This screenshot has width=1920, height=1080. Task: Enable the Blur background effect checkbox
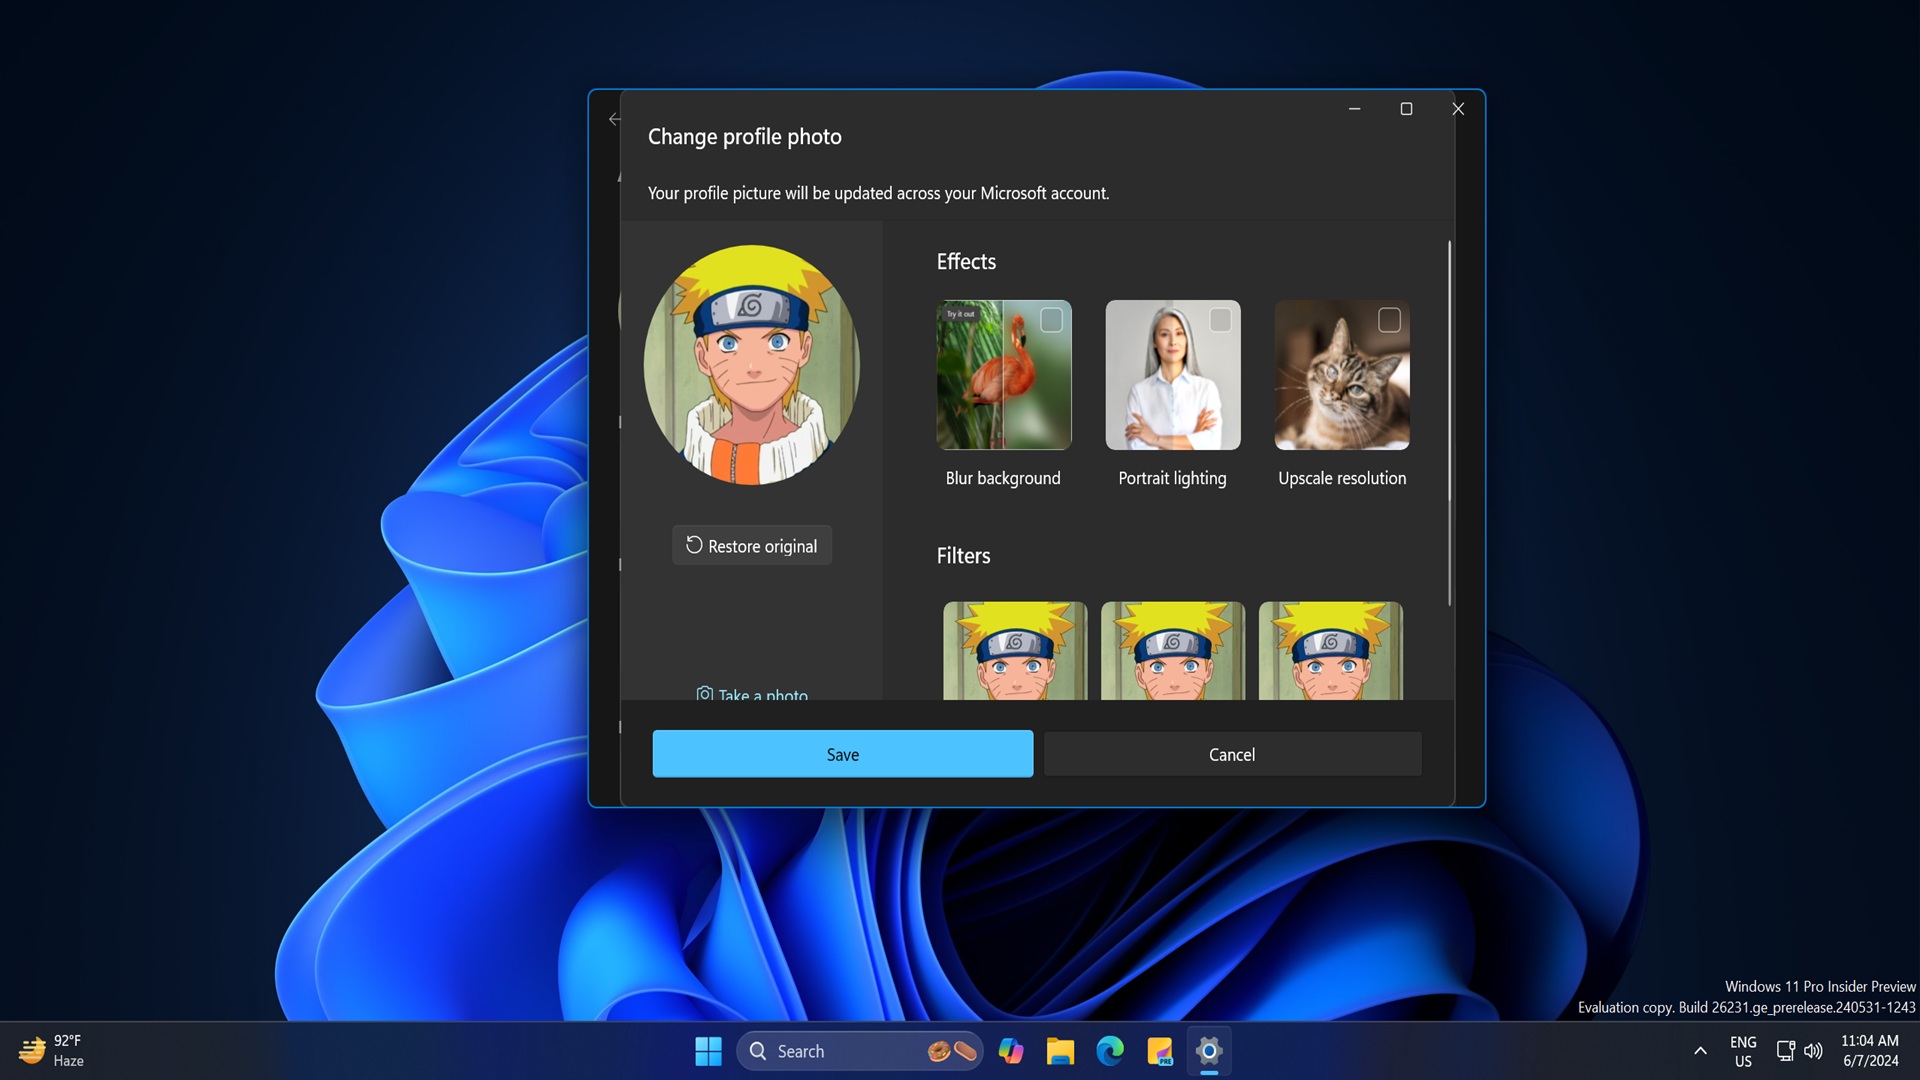click(1052, 320)
